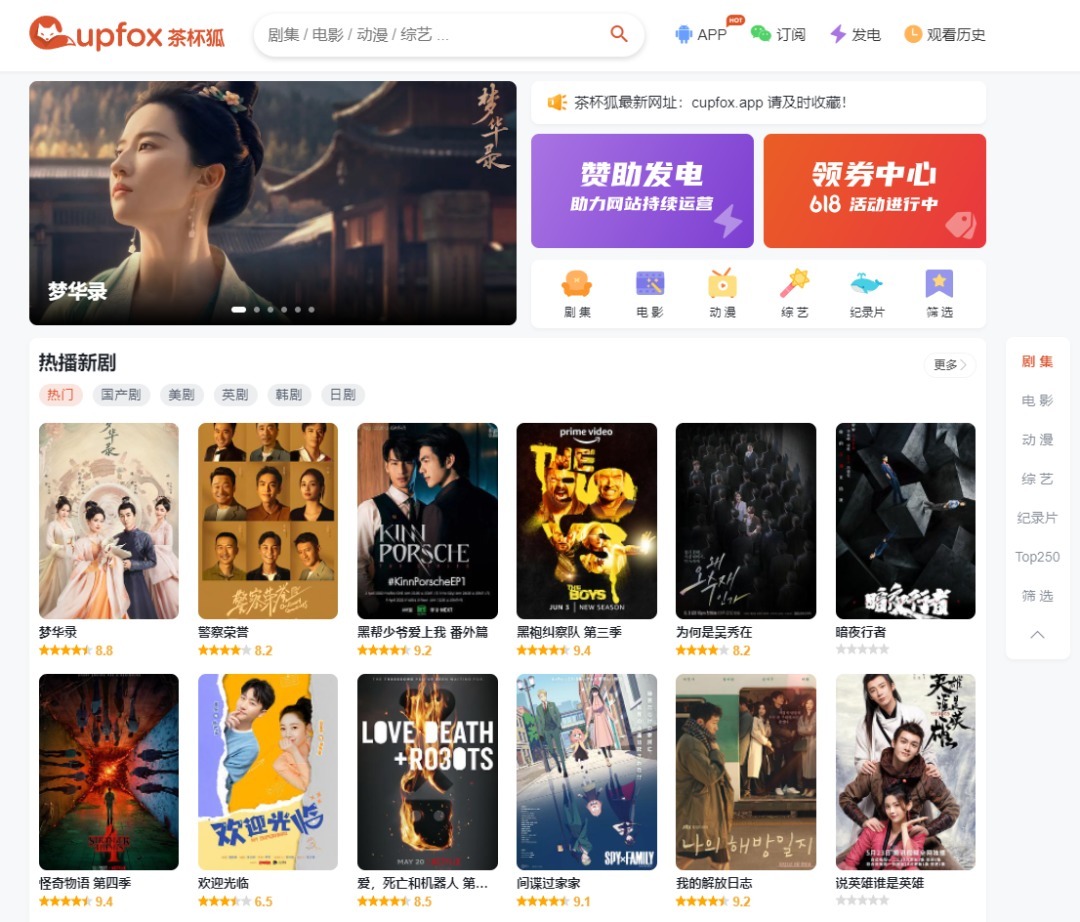Click the 领券中心 red banner
This screenshot has width=1080, height=922.
pyautogui.click(x=875, y=191)
